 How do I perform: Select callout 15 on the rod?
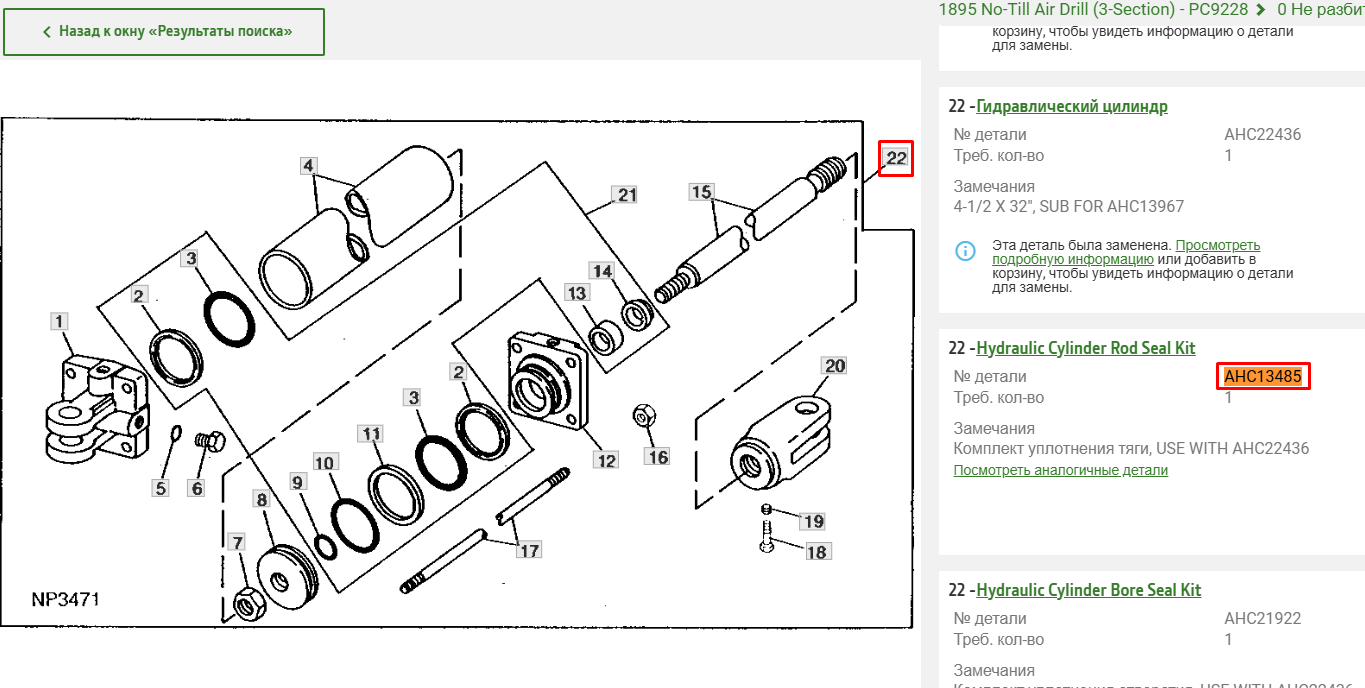(701, 191)
